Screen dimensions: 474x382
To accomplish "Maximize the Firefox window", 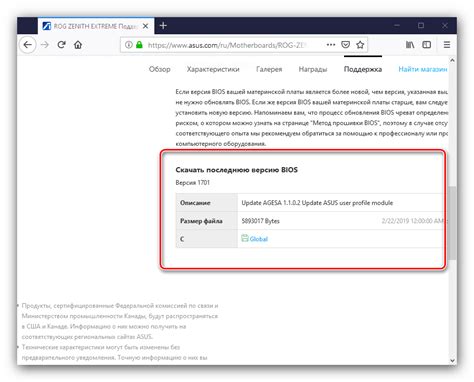I will 421,26.
